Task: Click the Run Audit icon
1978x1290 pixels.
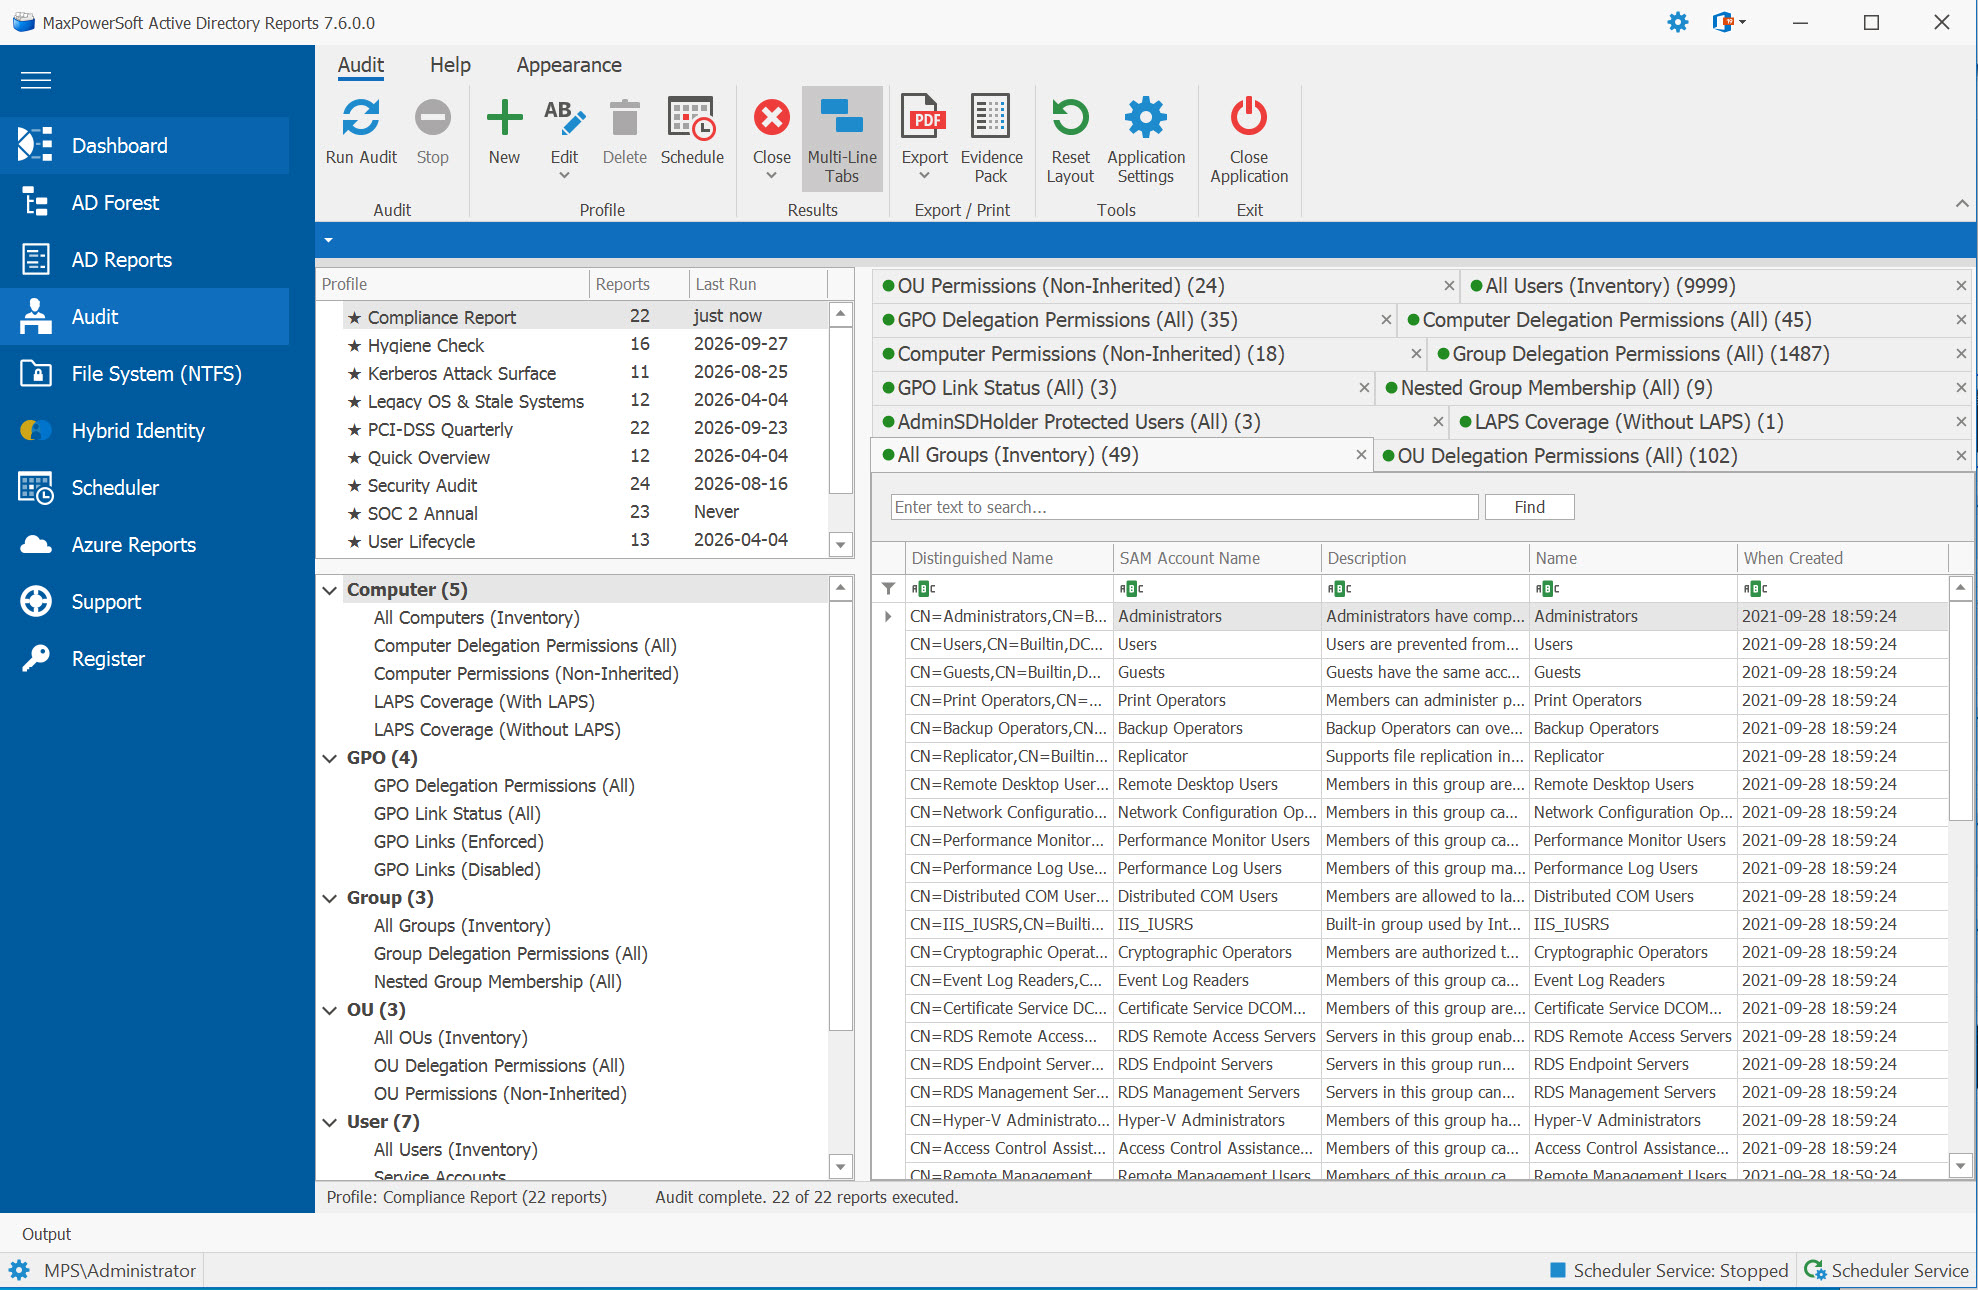Action: [361, 118]
